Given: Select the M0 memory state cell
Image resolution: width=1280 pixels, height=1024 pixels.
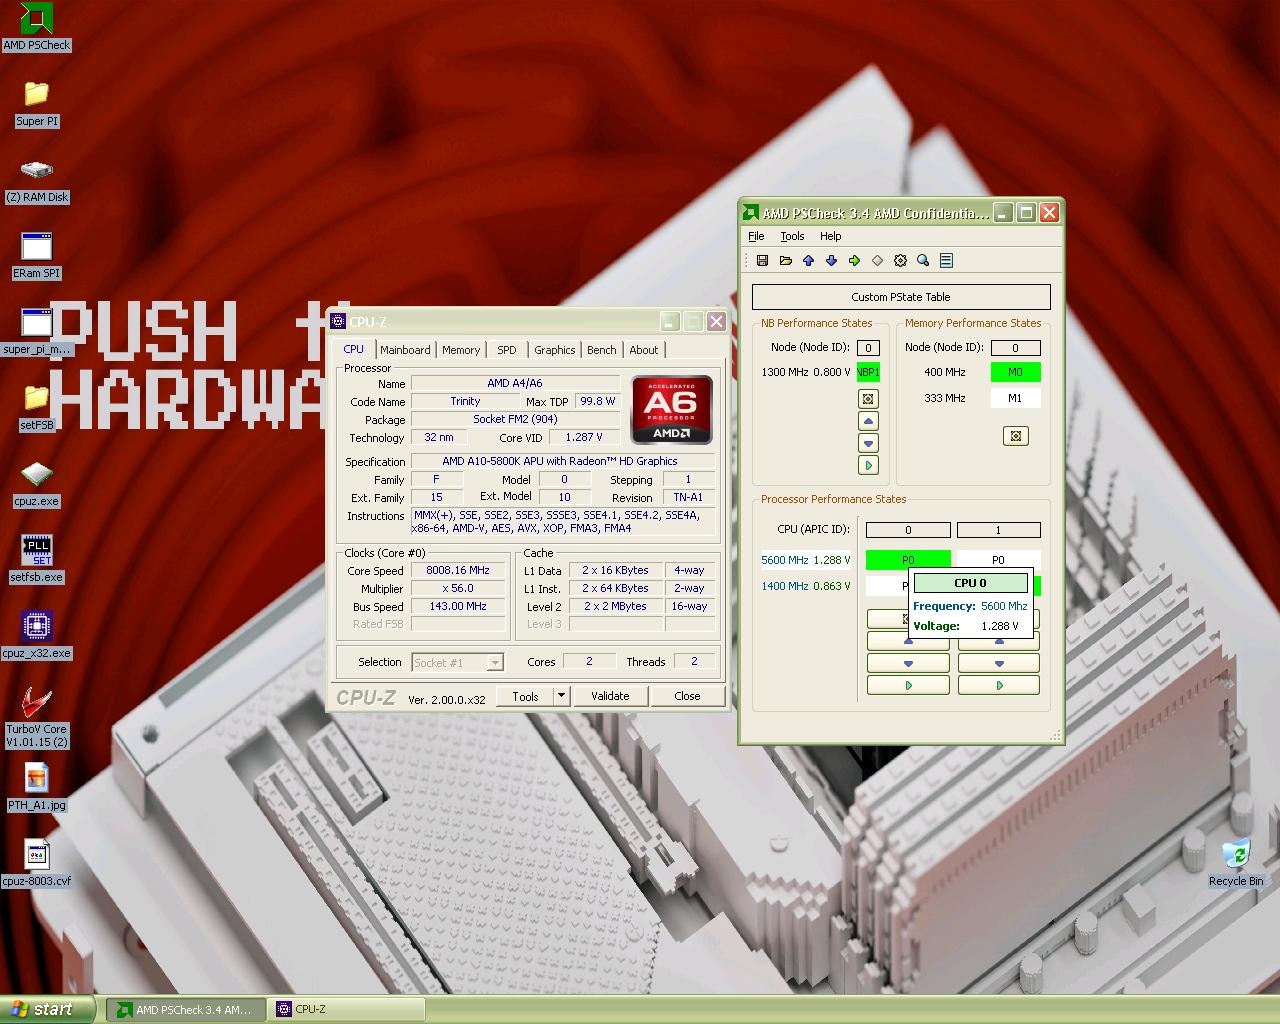Looking at the screenshot, I should click(x=1015, y=372).
